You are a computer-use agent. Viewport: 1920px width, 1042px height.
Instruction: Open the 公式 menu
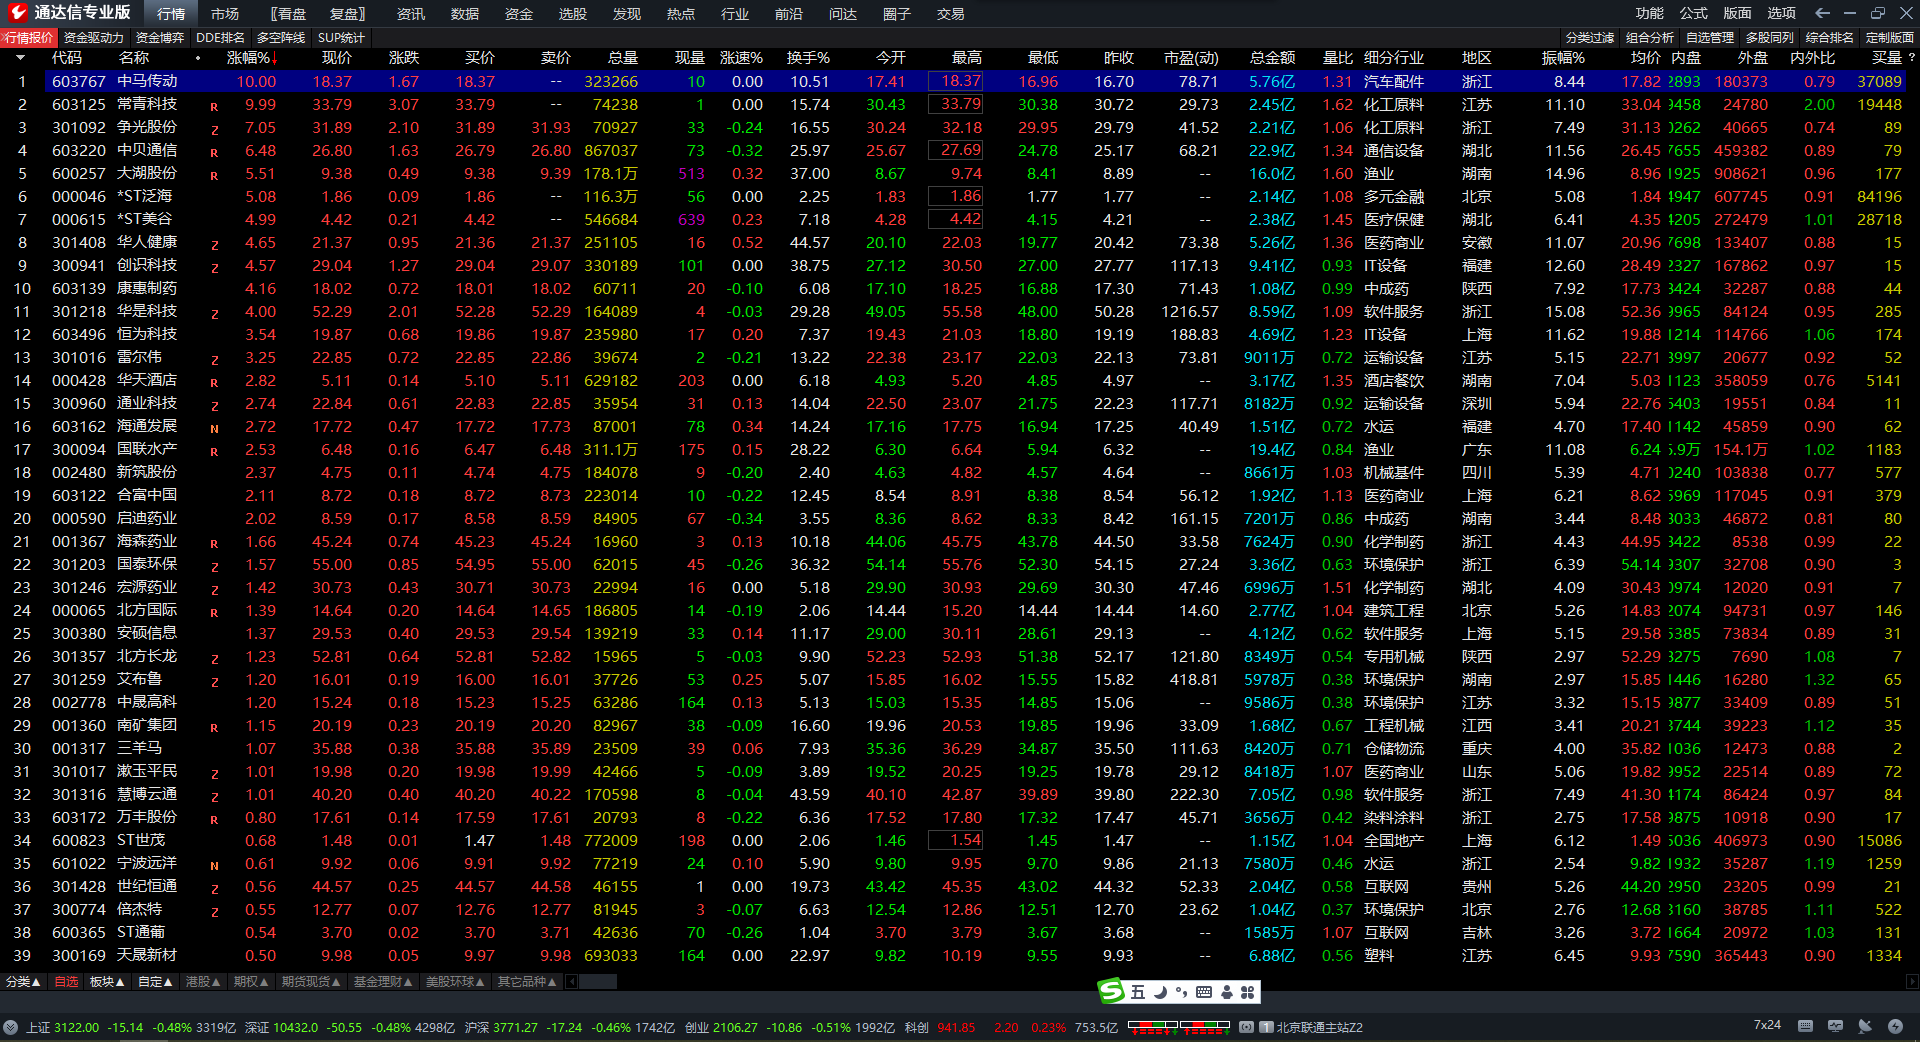[x=1694, y=13]
